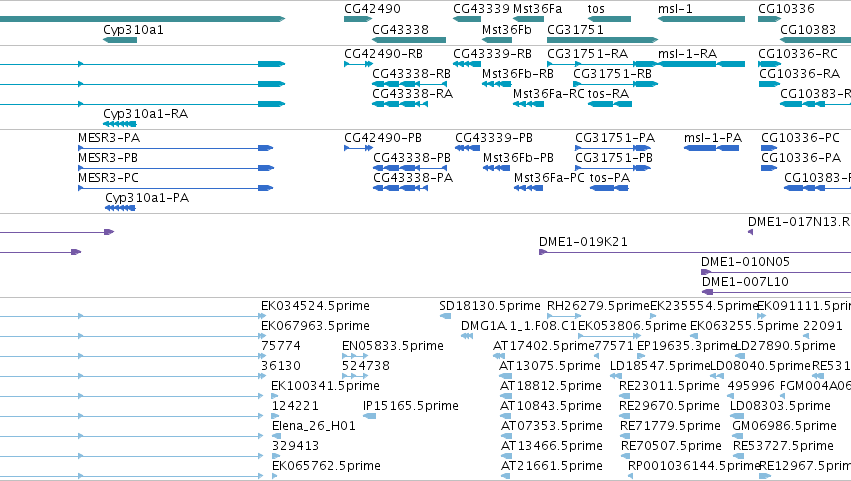Select clone DME1-019K21
This screenshot has height=481, width=851.
695,252
